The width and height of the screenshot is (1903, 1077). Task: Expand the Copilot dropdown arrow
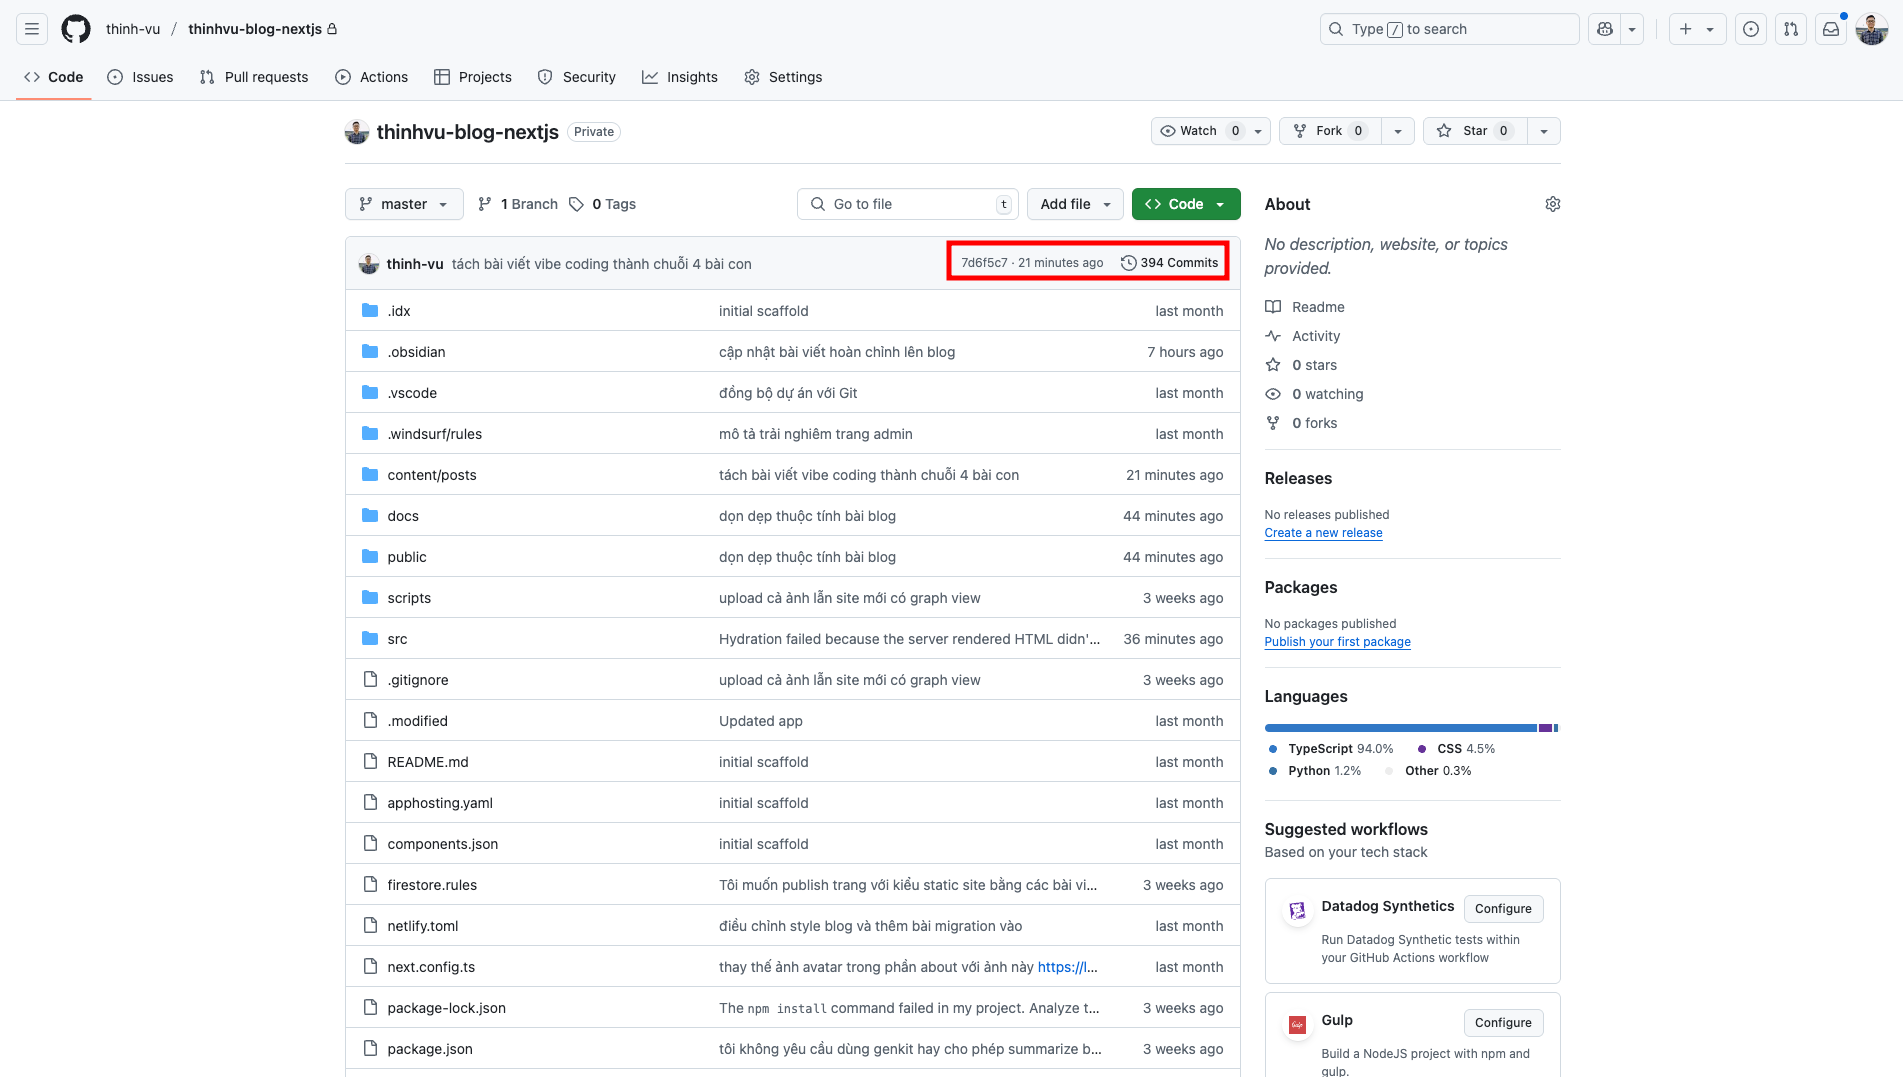[x=1632, y=29]
